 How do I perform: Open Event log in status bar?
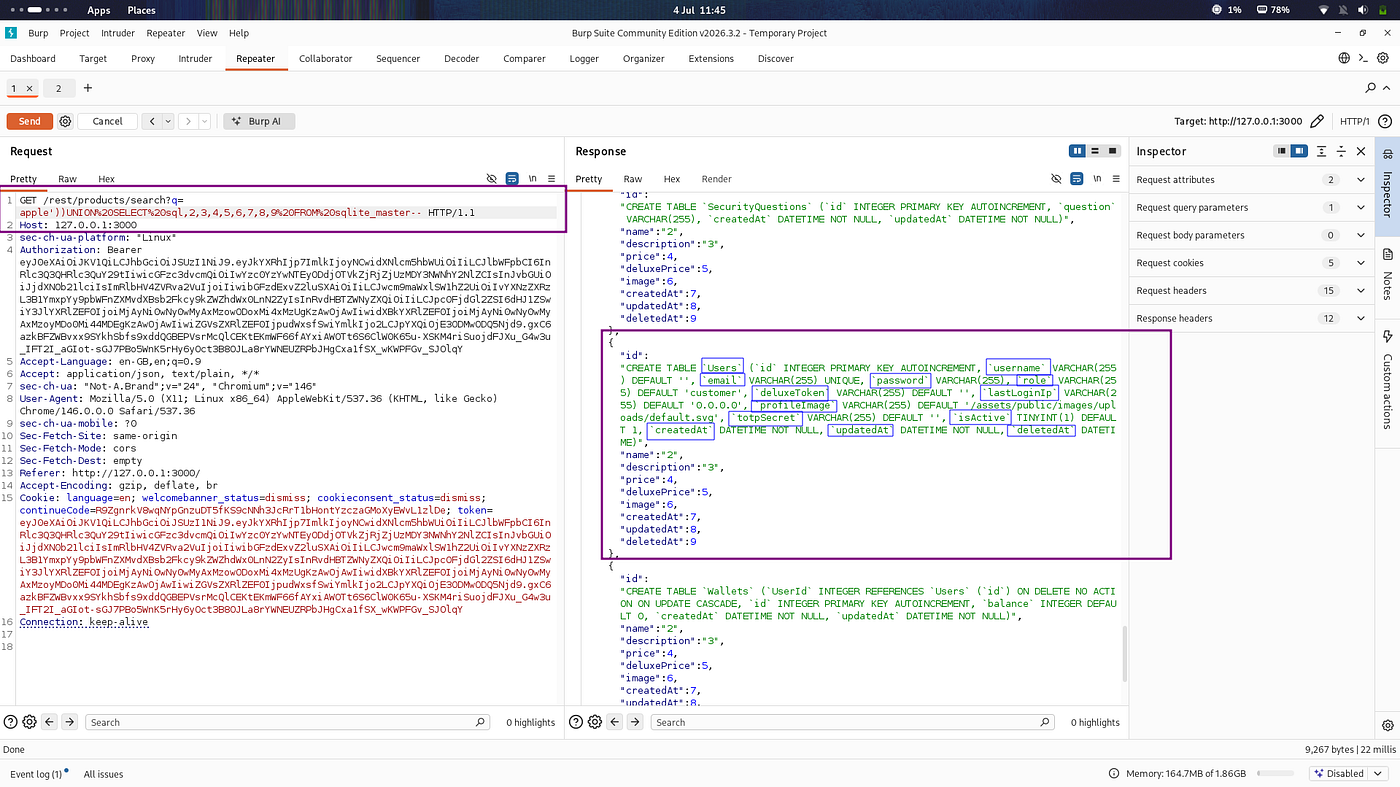38,773
